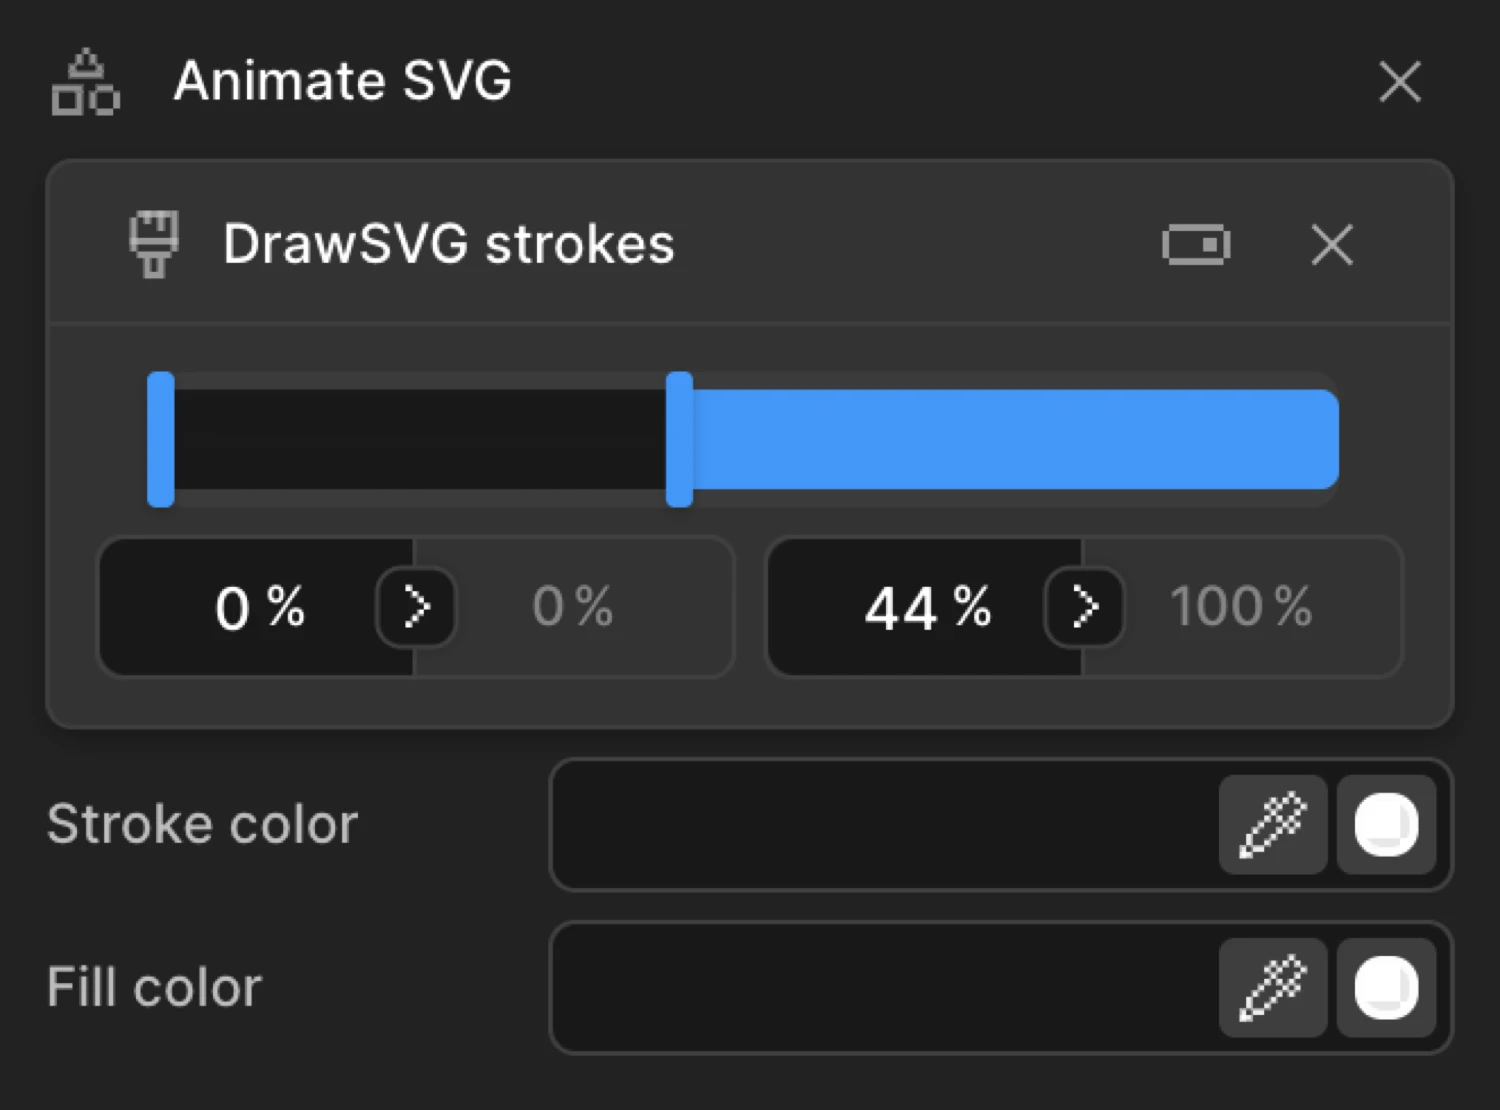Toggle display of the 100% target value
1500x1110 pixels.
[x=1242, y=606]
